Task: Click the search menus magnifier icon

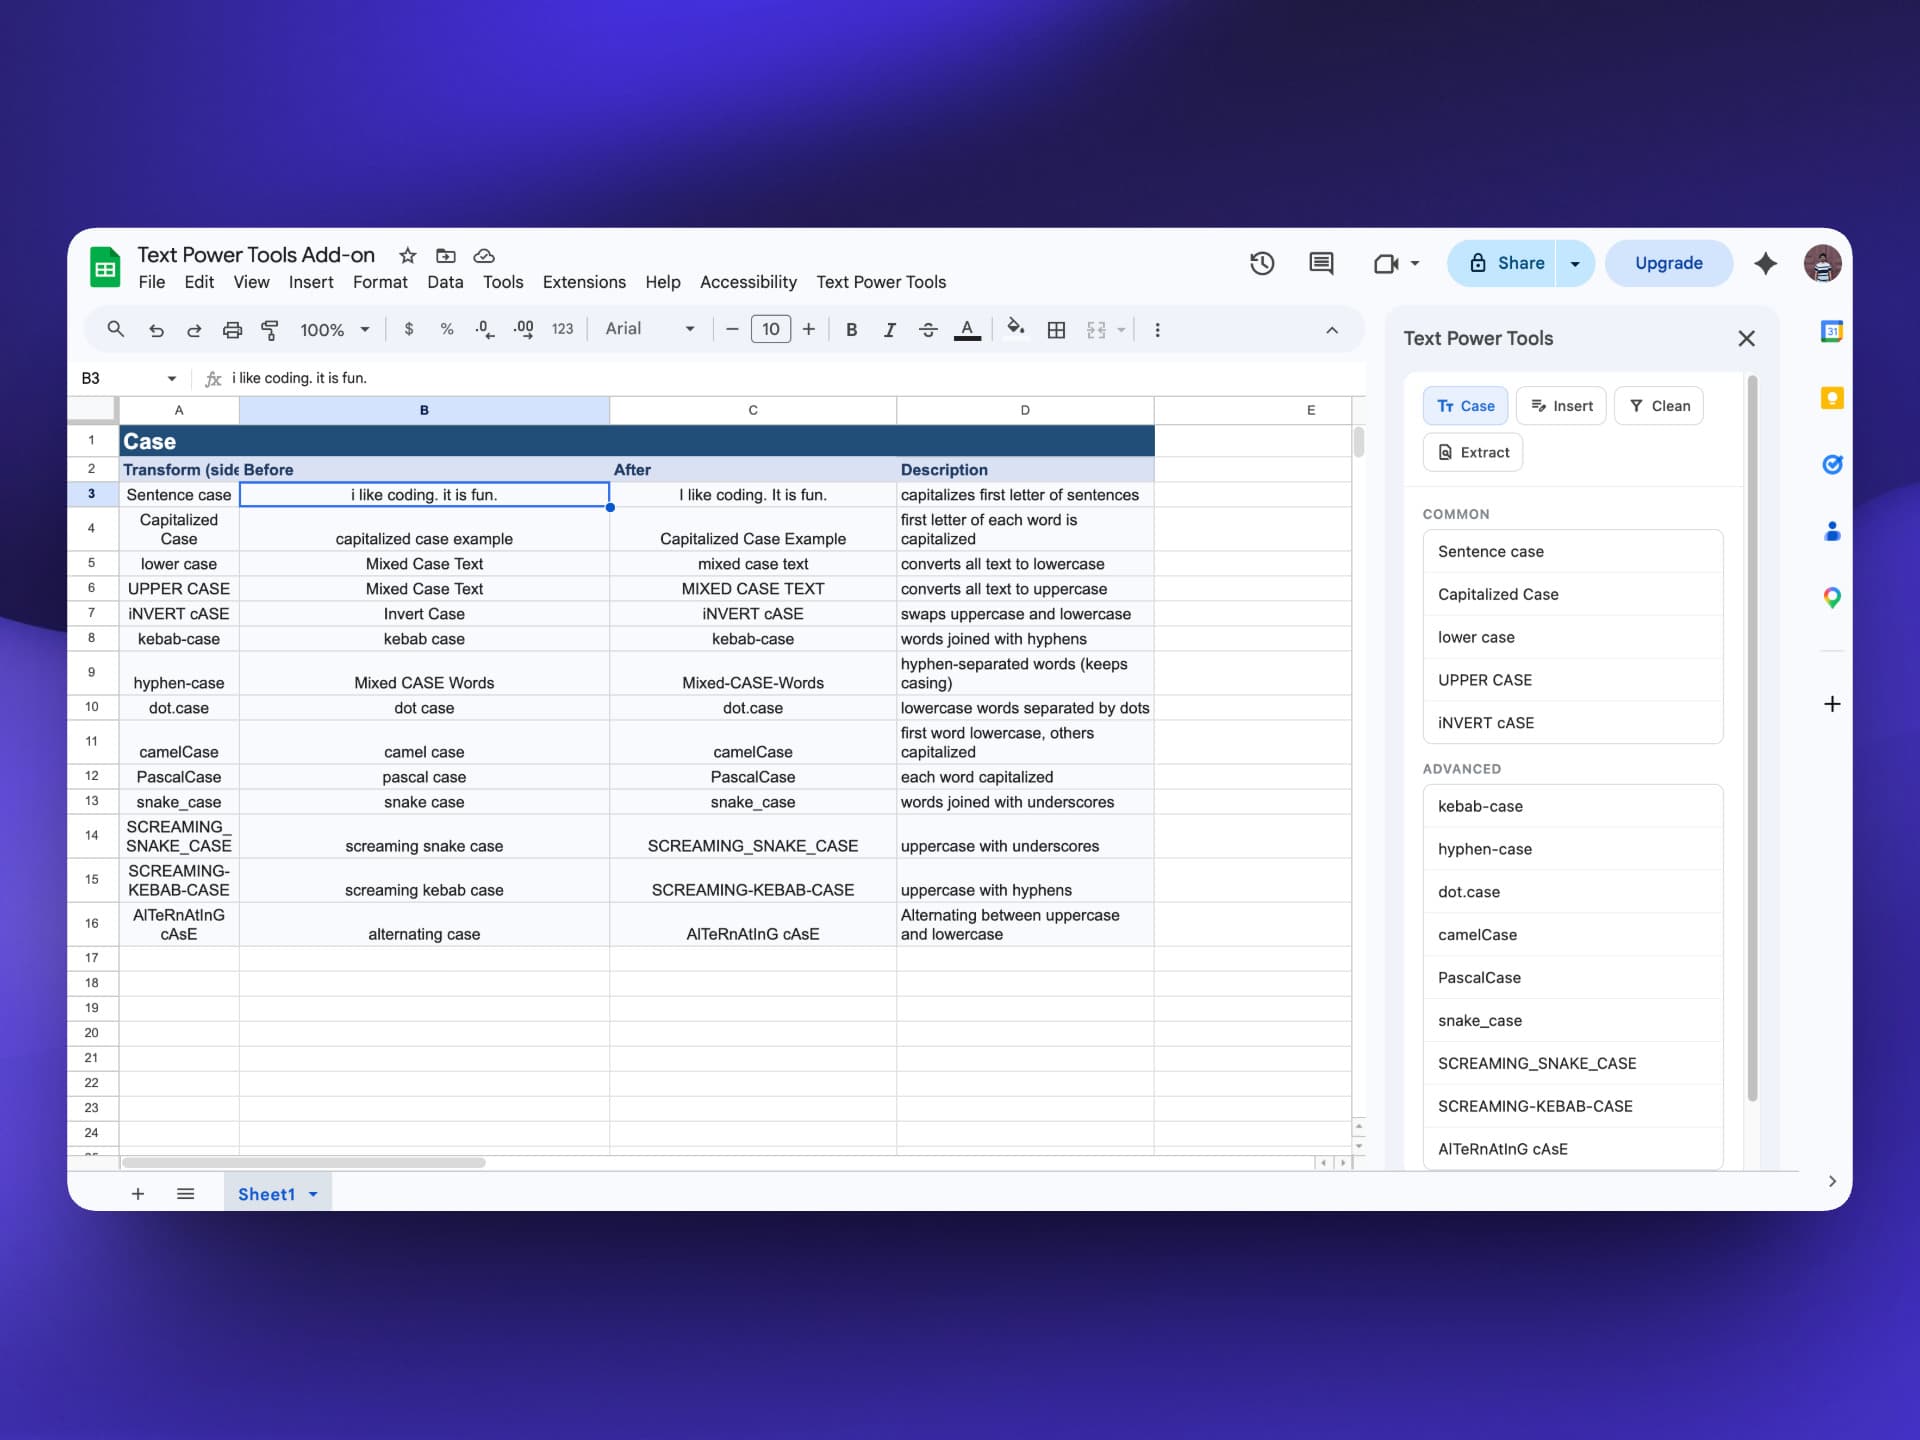Action: click(116, 329)
